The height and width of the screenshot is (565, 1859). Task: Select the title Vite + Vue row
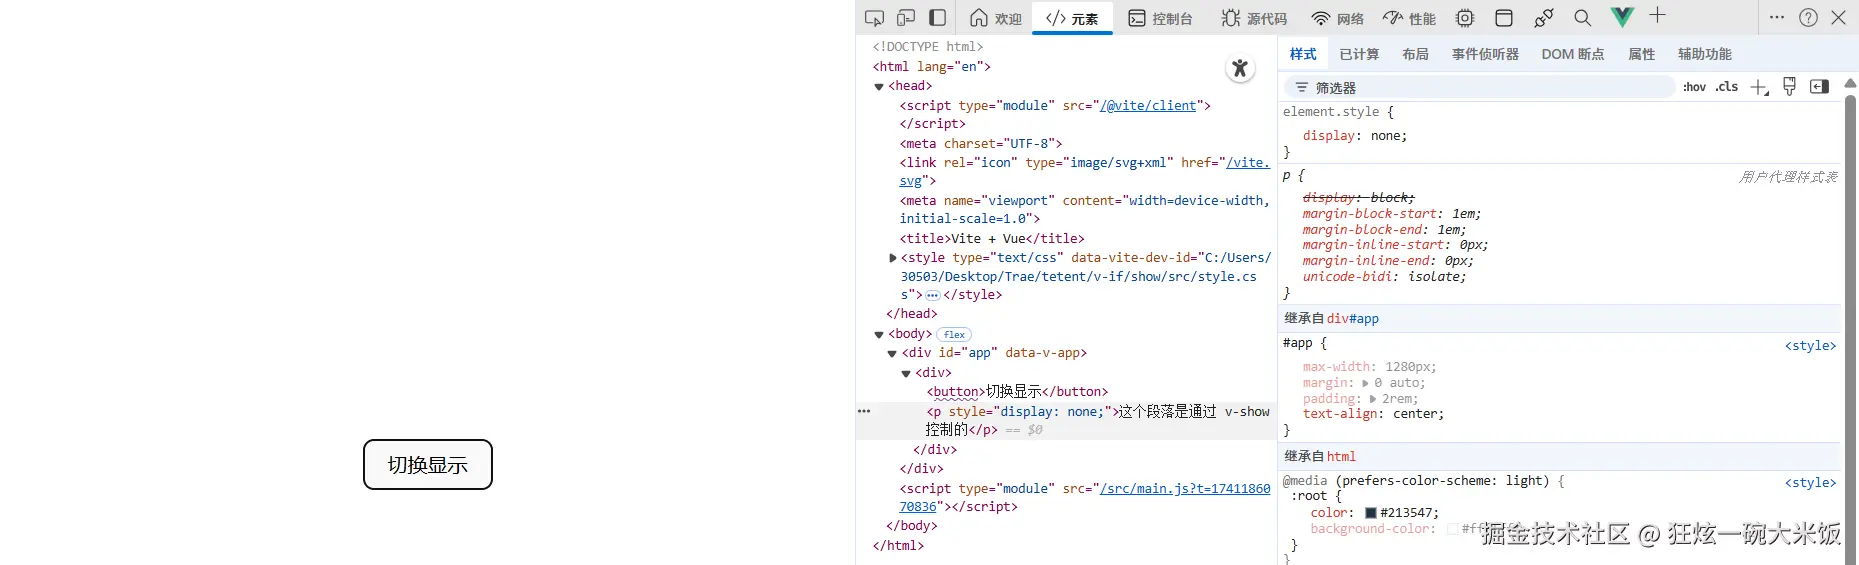992,239
